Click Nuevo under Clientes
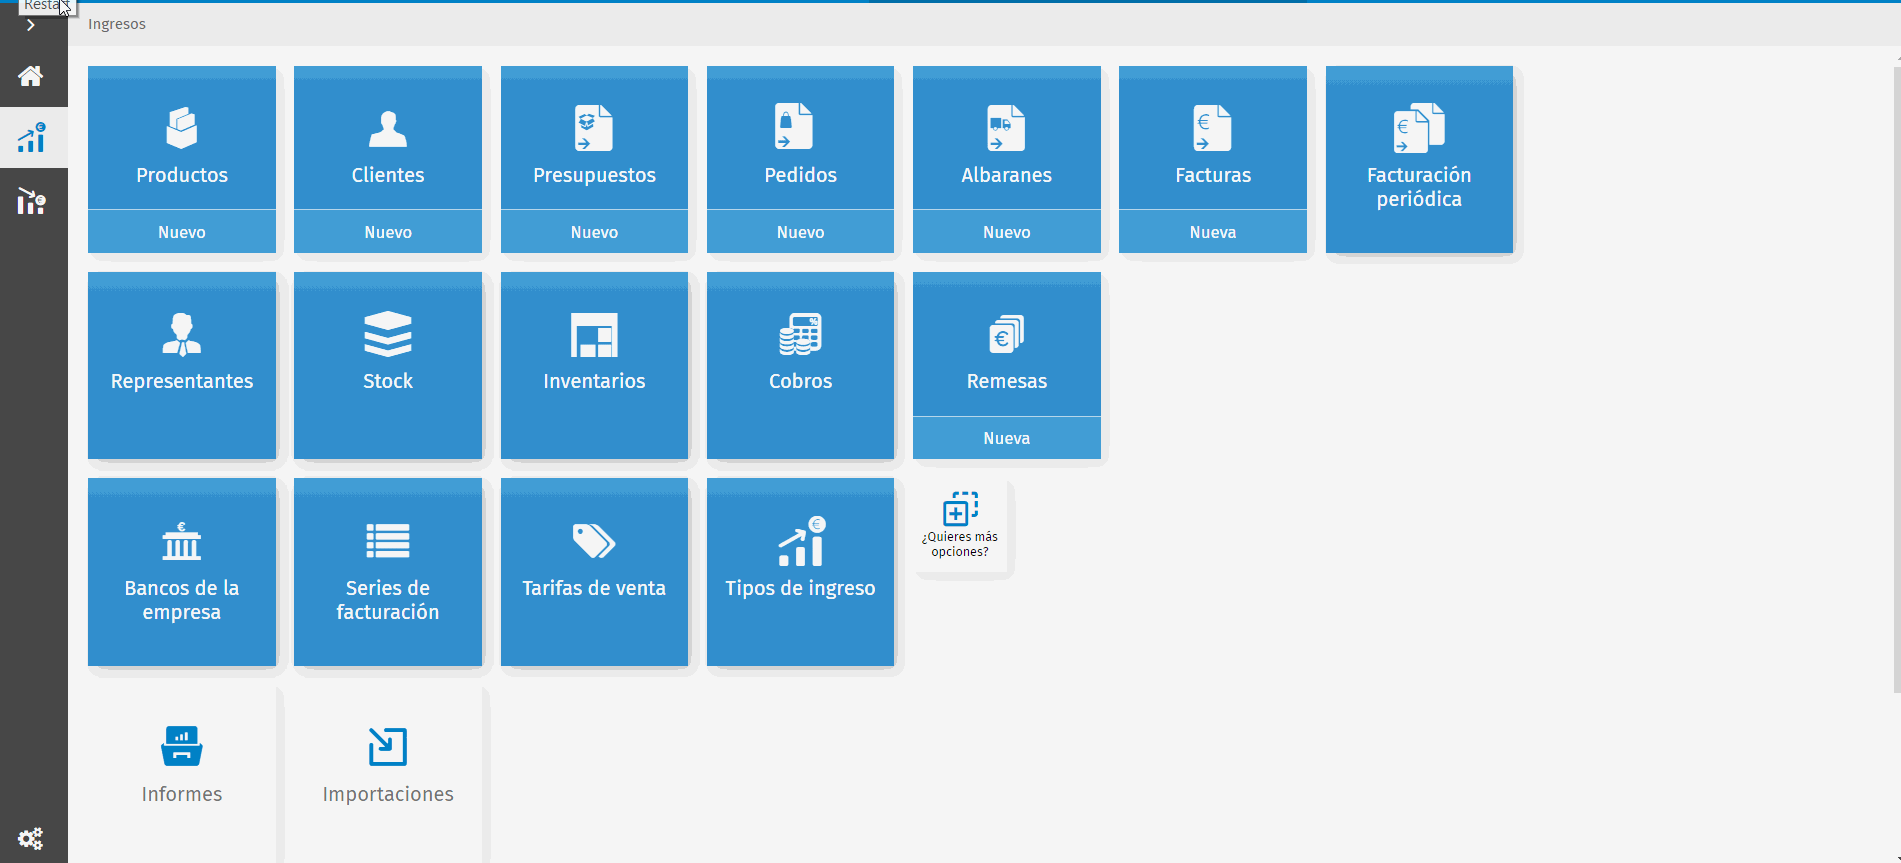This screenshot has width=1901, height=863. 388,232
